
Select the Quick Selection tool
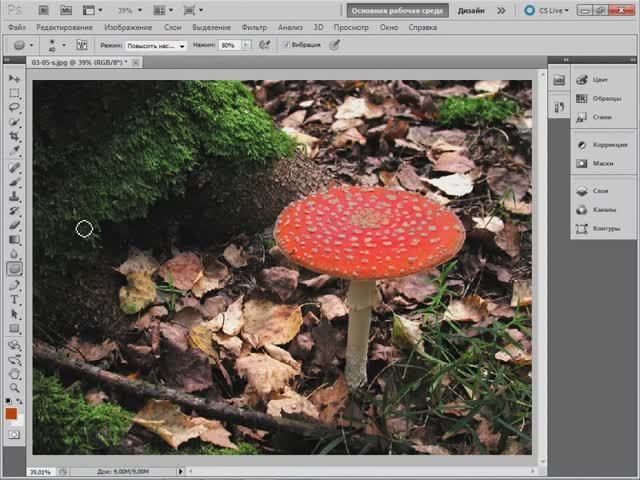coord(14,122)
